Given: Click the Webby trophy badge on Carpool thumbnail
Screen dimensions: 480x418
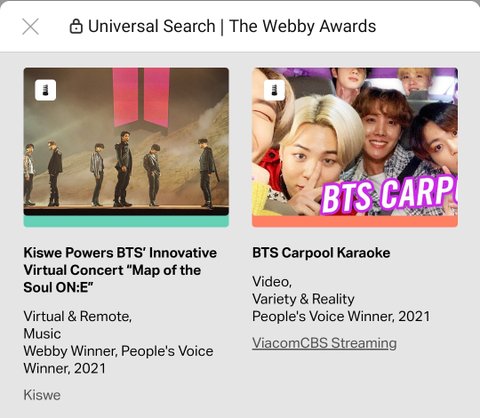Looking at the screenshot, I should 274,90.
